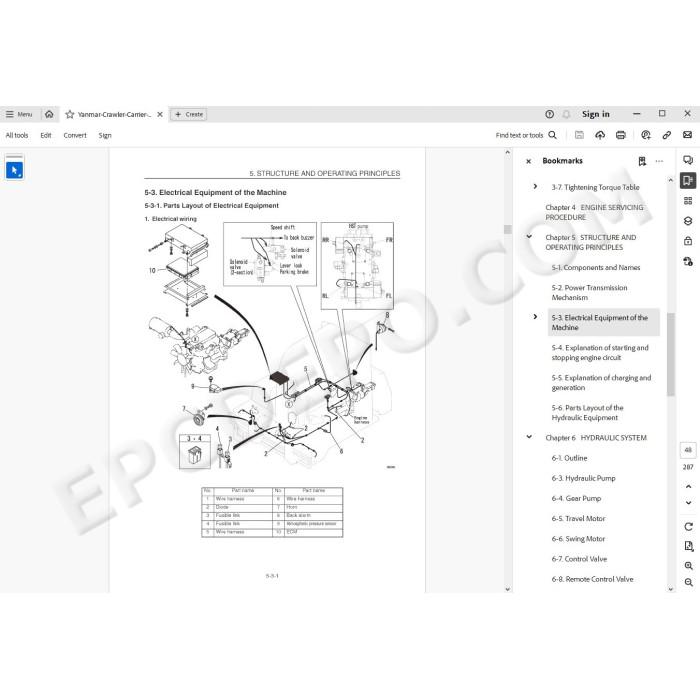Open the Menu hamburger button
The width and height of the screenshot is (700, 700).
coord(19,114)
